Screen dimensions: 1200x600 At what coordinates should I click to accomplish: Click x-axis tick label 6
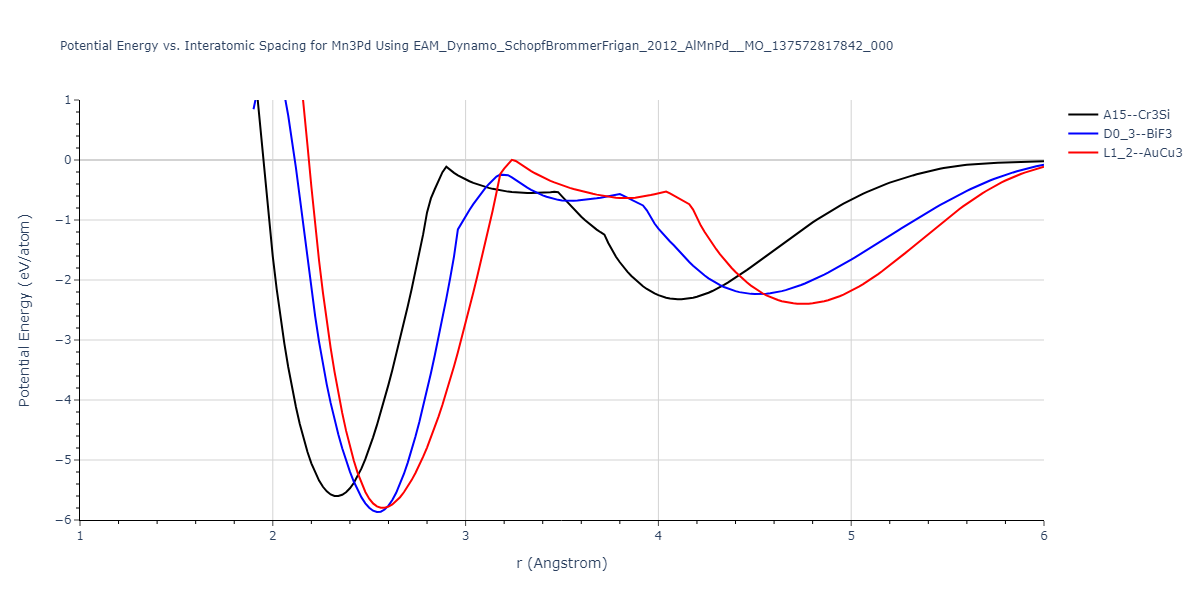coord(1043,537)
